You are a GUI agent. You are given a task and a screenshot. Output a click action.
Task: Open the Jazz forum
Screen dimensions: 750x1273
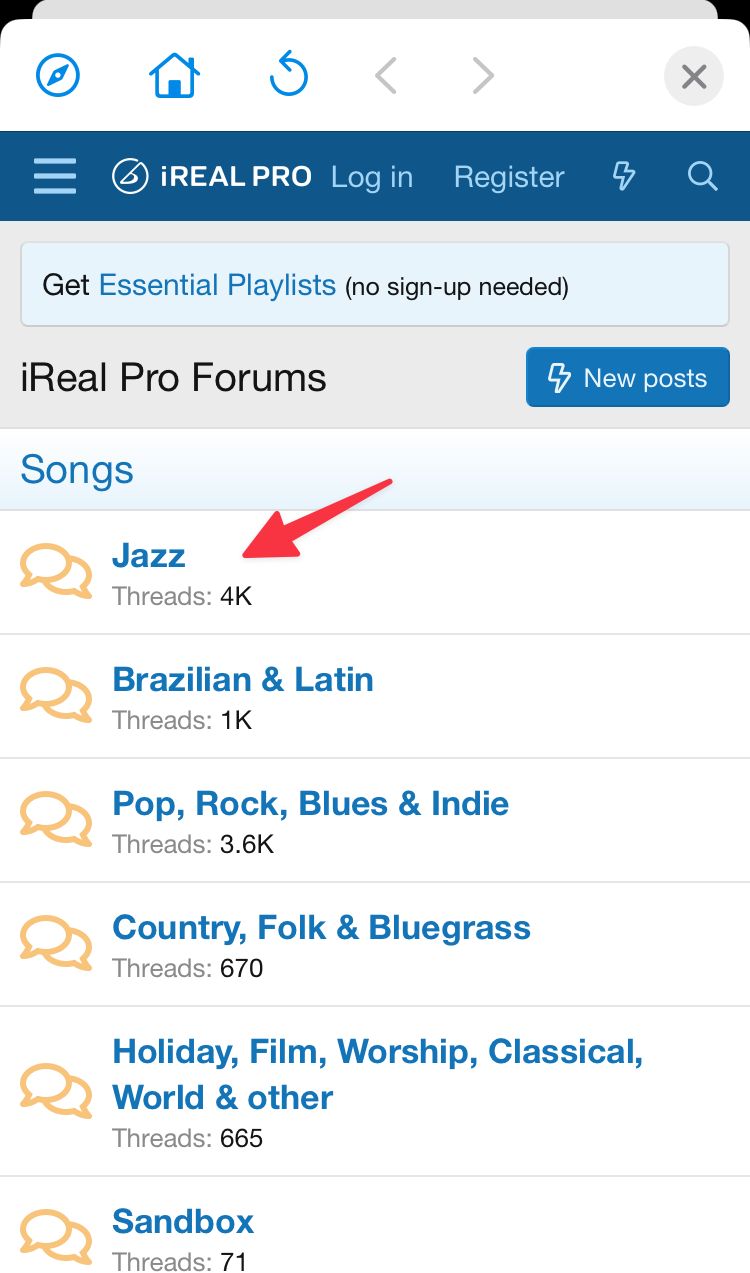pyautogui.click(x=149, y=555)
